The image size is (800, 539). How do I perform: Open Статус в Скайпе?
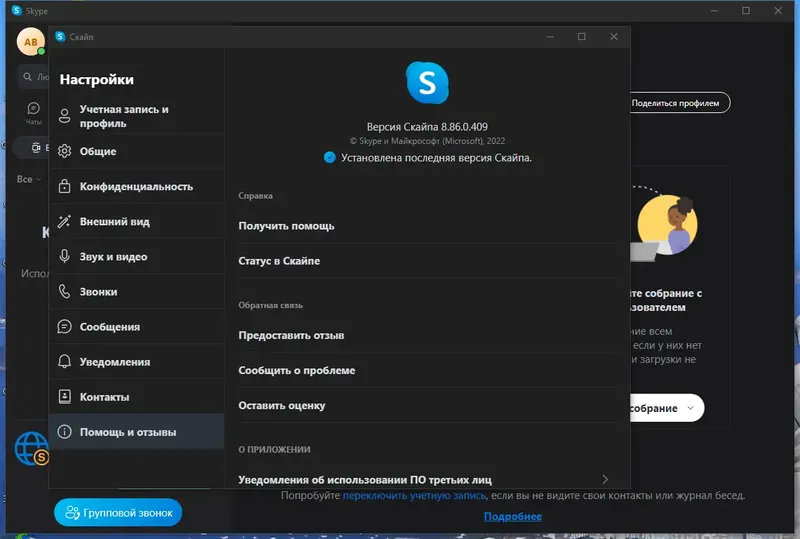[x=428, y=261]
